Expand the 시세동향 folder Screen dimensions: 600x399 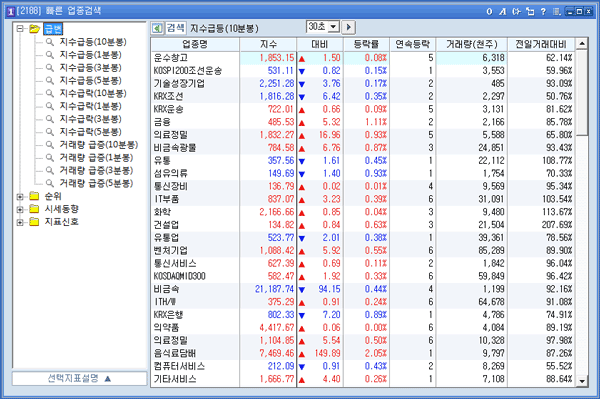point(20,209)
